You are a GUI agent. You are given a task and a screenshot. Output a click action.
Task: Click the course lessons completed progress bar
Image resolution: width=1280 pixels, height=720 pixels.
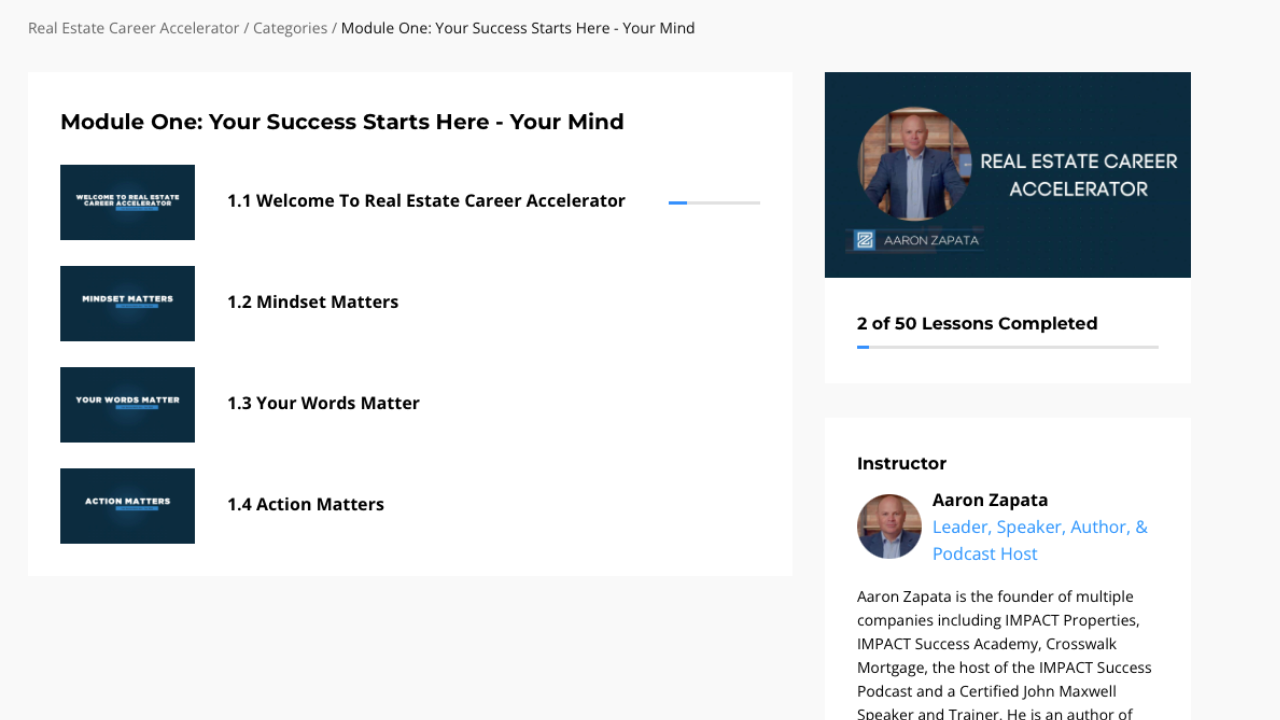1007,347
